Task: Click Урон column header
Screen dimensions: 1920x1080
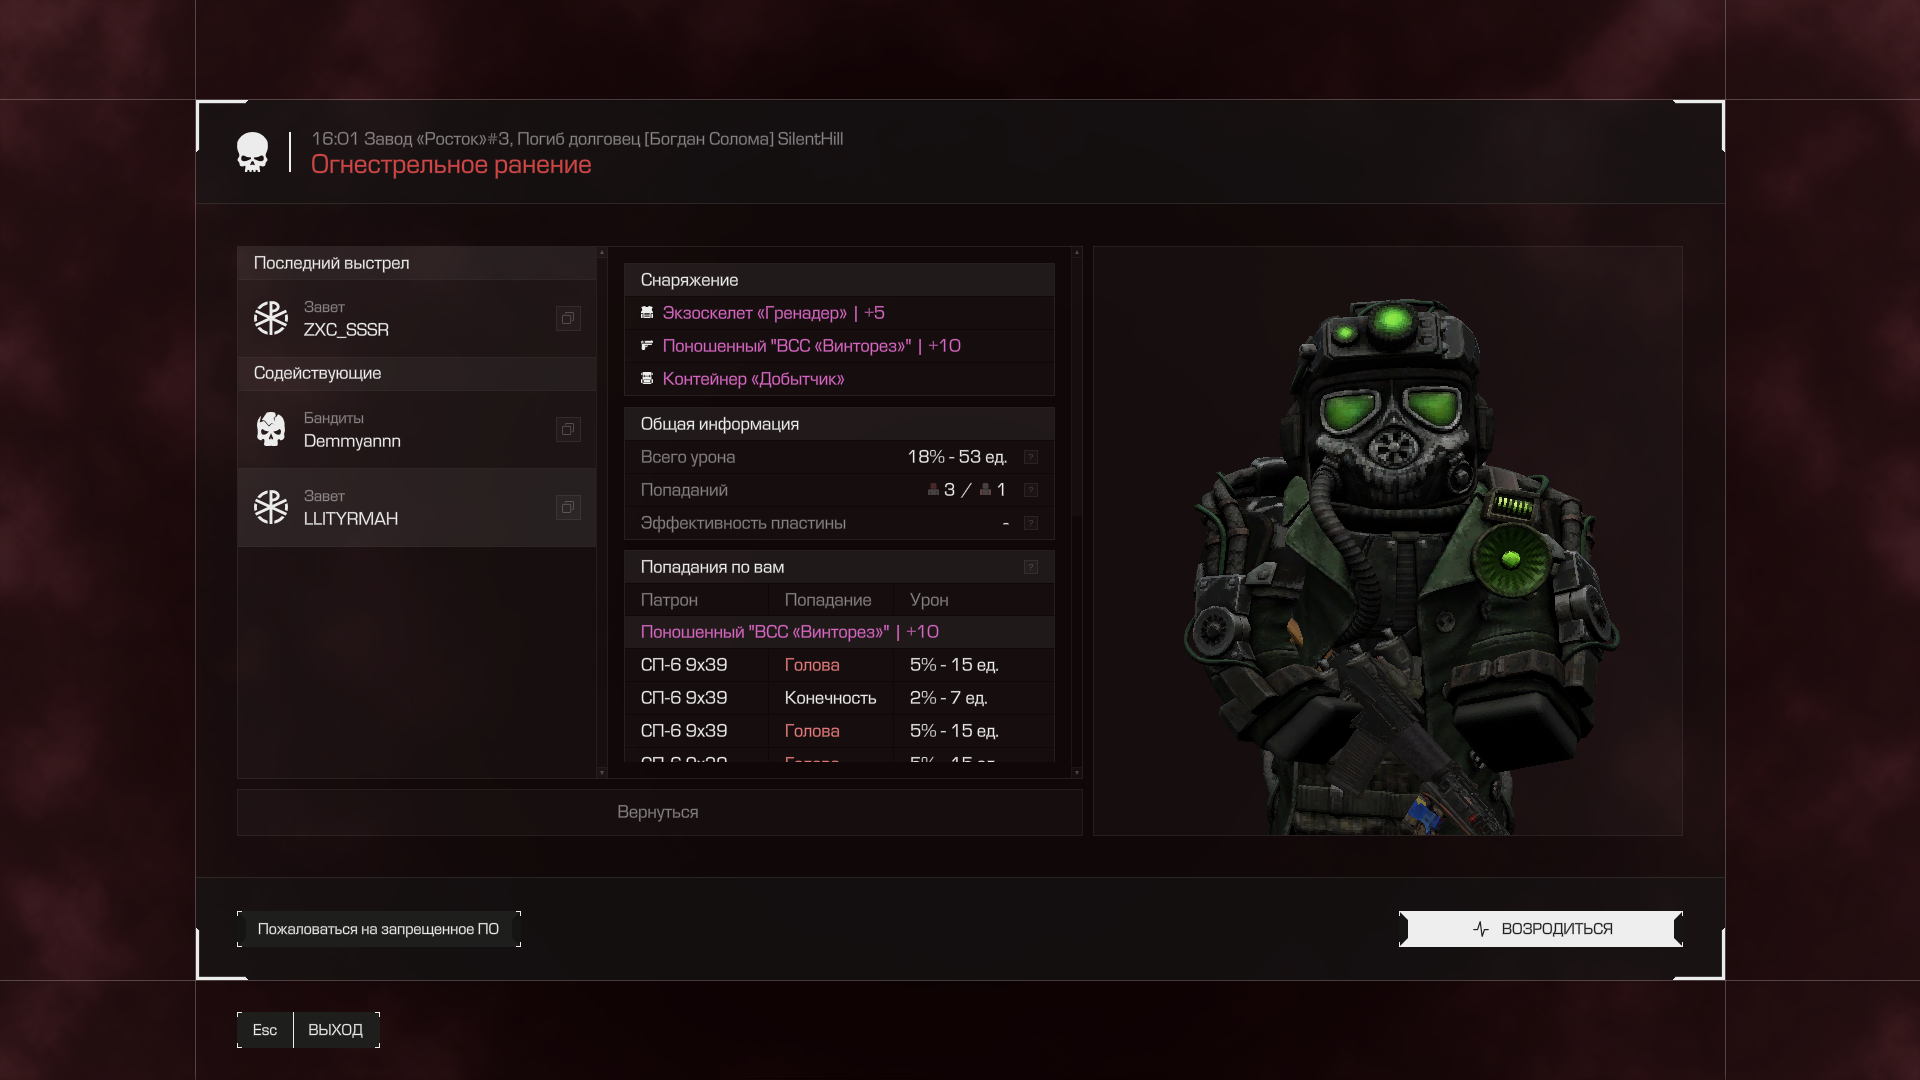Action: (929, 600)
